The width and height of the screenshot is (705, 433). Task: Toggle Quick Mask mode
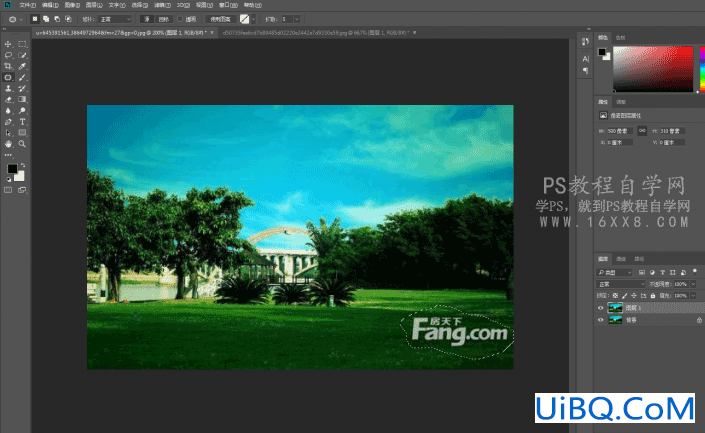[x=8, y=190]
